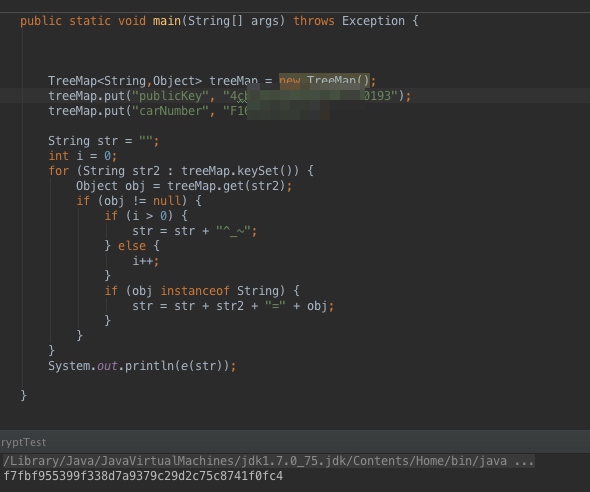Click 'TreeMap<String,Object>' type declaration
590x492 pixels.
point(125,81)
